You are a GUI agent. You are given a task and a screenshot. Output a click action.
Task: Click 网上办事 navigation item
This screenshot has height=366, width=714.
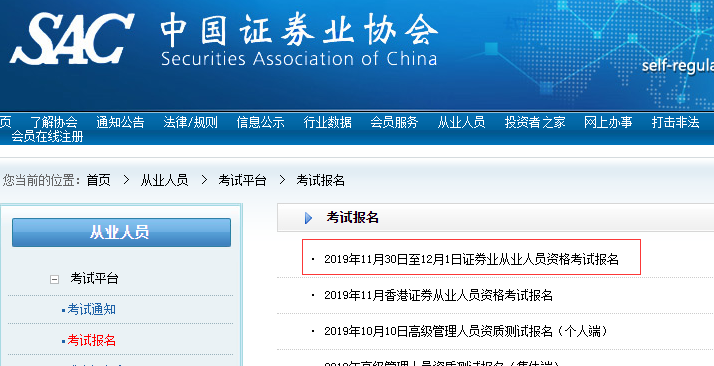click(x=608, y=122)
